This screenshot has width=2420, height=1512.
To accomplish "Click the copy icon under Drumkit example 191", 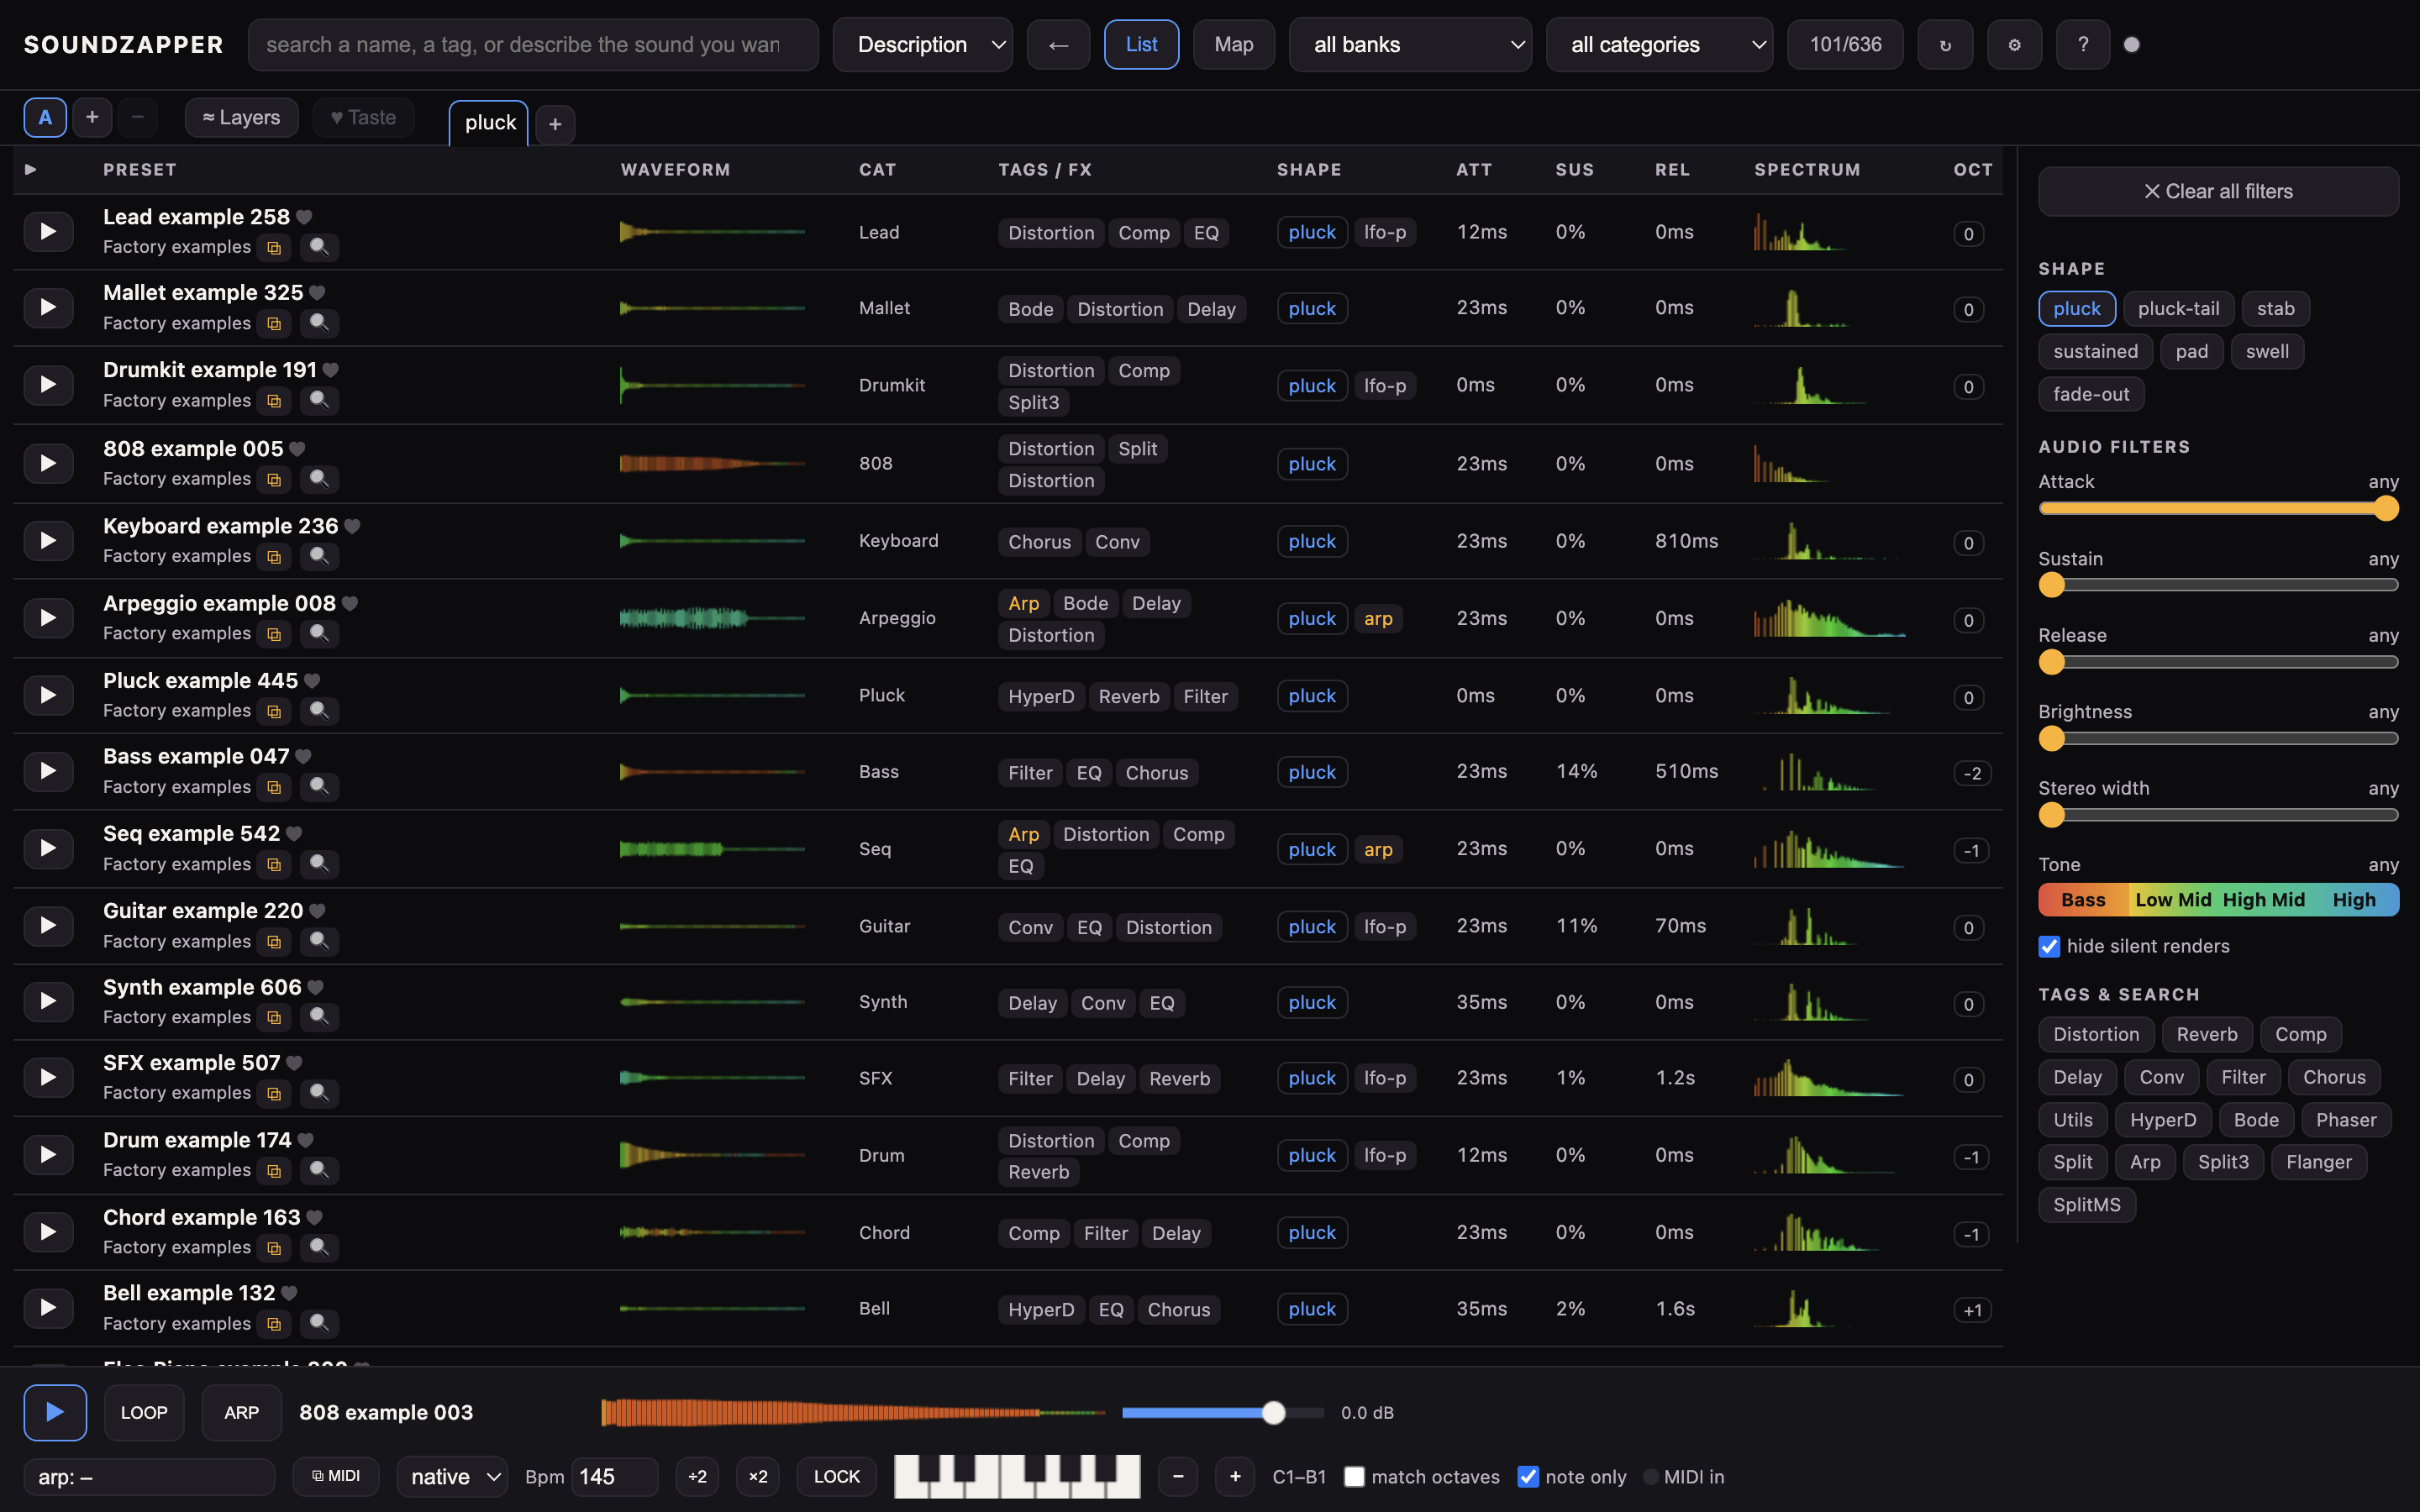I will [274, 401].
